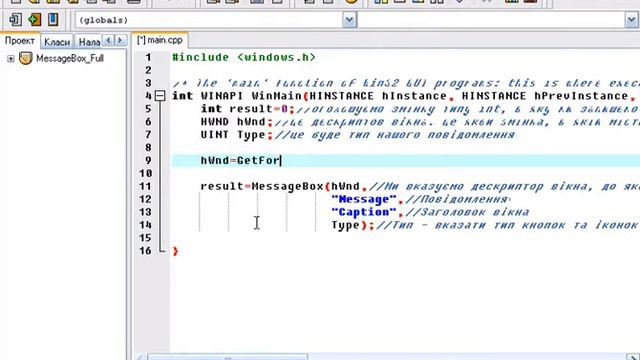Viewport: 640px width, 360px height.
Task: Click the horizontal scrollbar's right arrow
Action: pyautogui.click(x=633, y=357)
